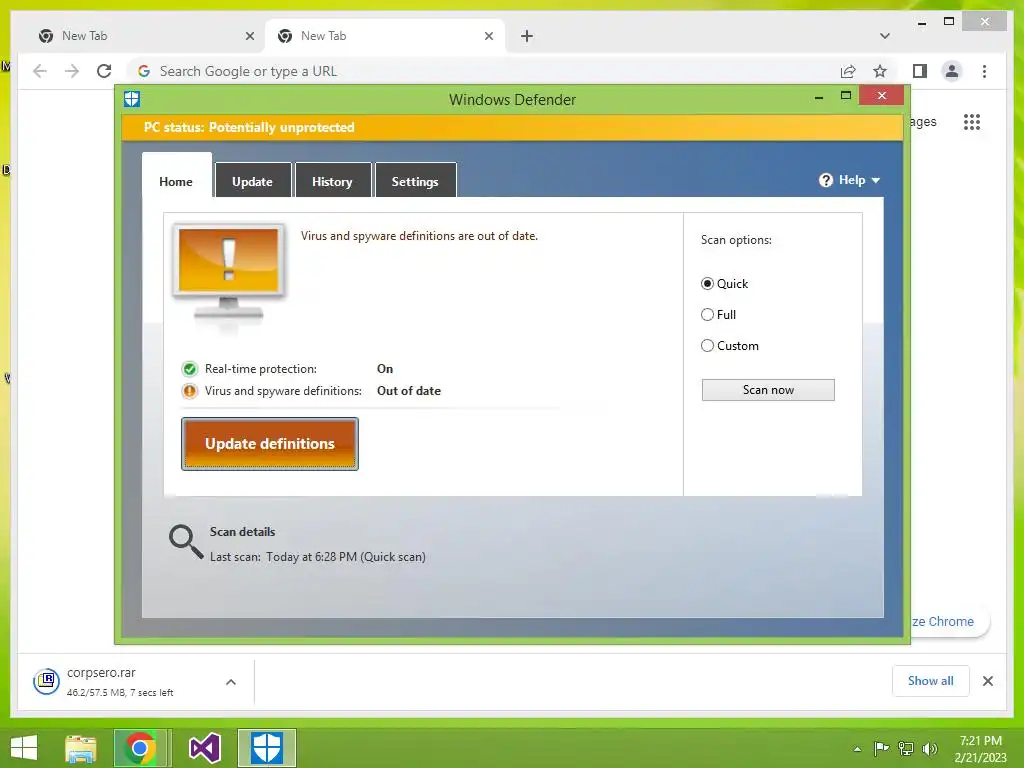Open Windows Start button
This screenshot has height=768, width=1024.
24,748
